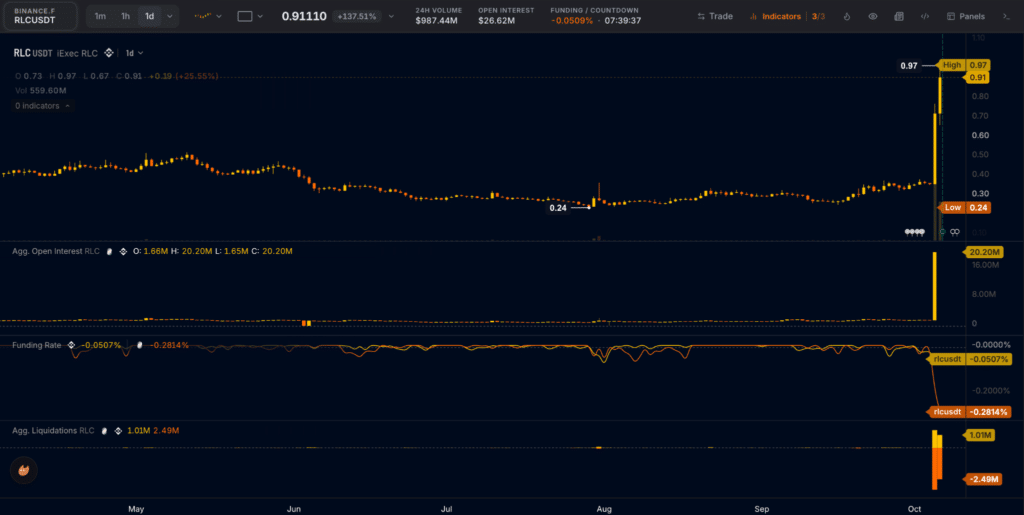Expand the chart type dropdown chevron
The height and width of the screenshot is (515, 1024).
tap(219, 16)
